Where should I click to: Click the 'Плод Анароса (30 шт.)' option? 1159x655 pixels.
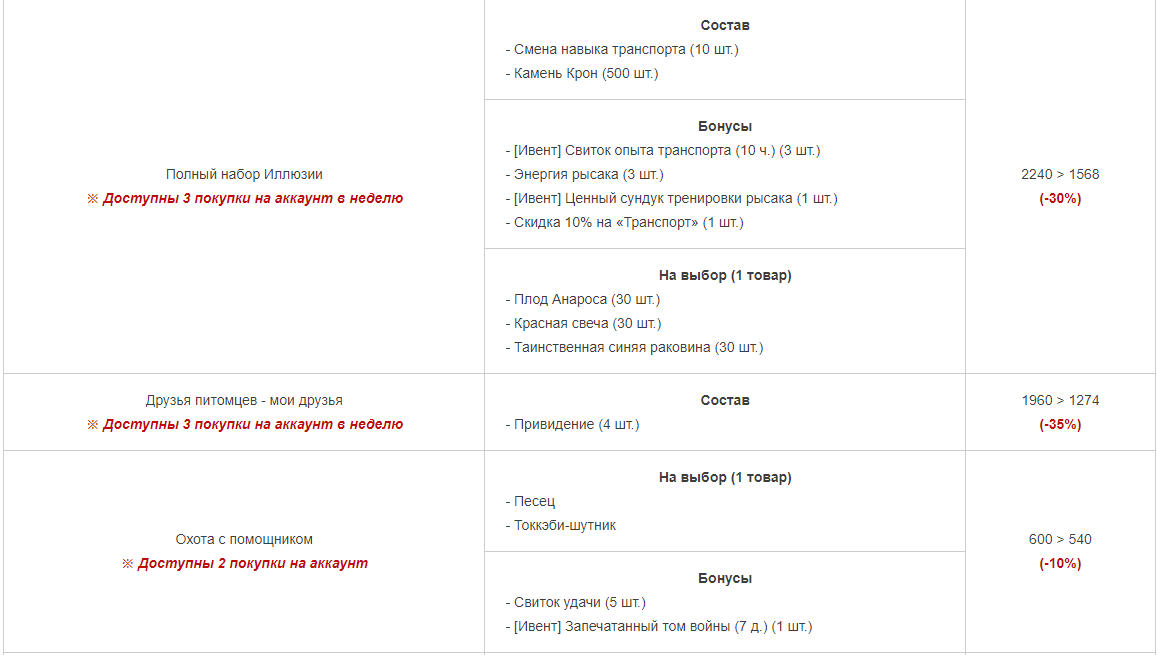(582, 299)
